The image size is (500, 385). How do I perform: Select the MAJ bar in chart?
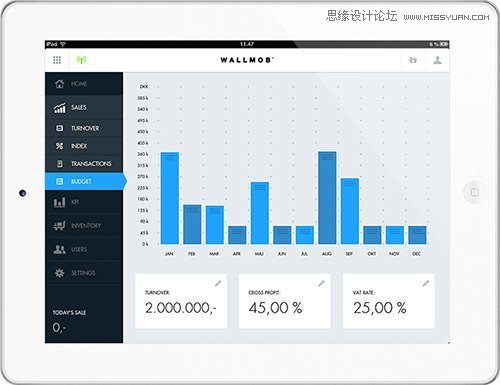pyautogui.click(x=260, y=213)
